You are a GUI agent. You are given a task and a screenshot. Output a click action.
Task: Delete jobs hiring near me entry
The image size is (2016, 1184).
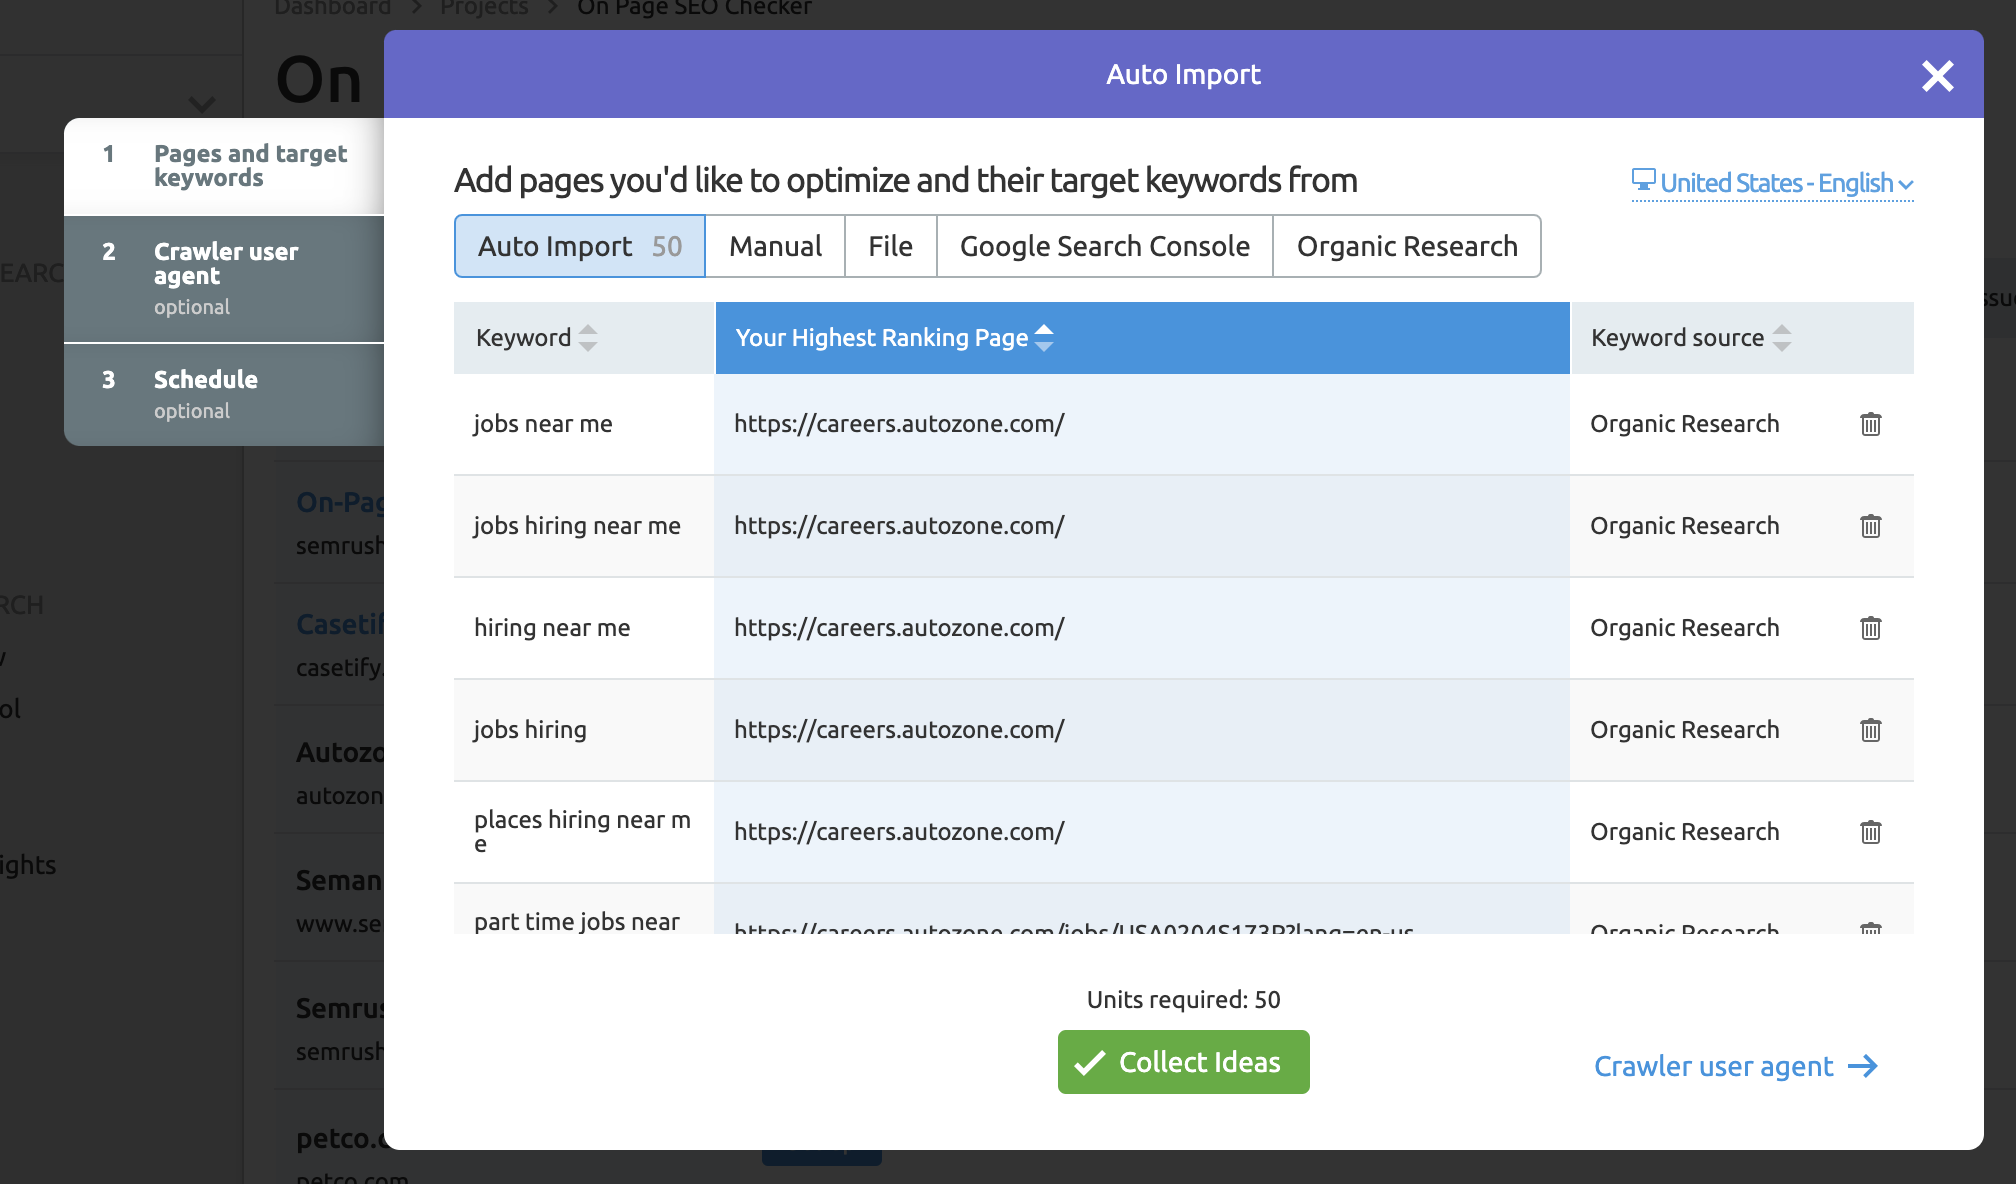coord(1871,524)
